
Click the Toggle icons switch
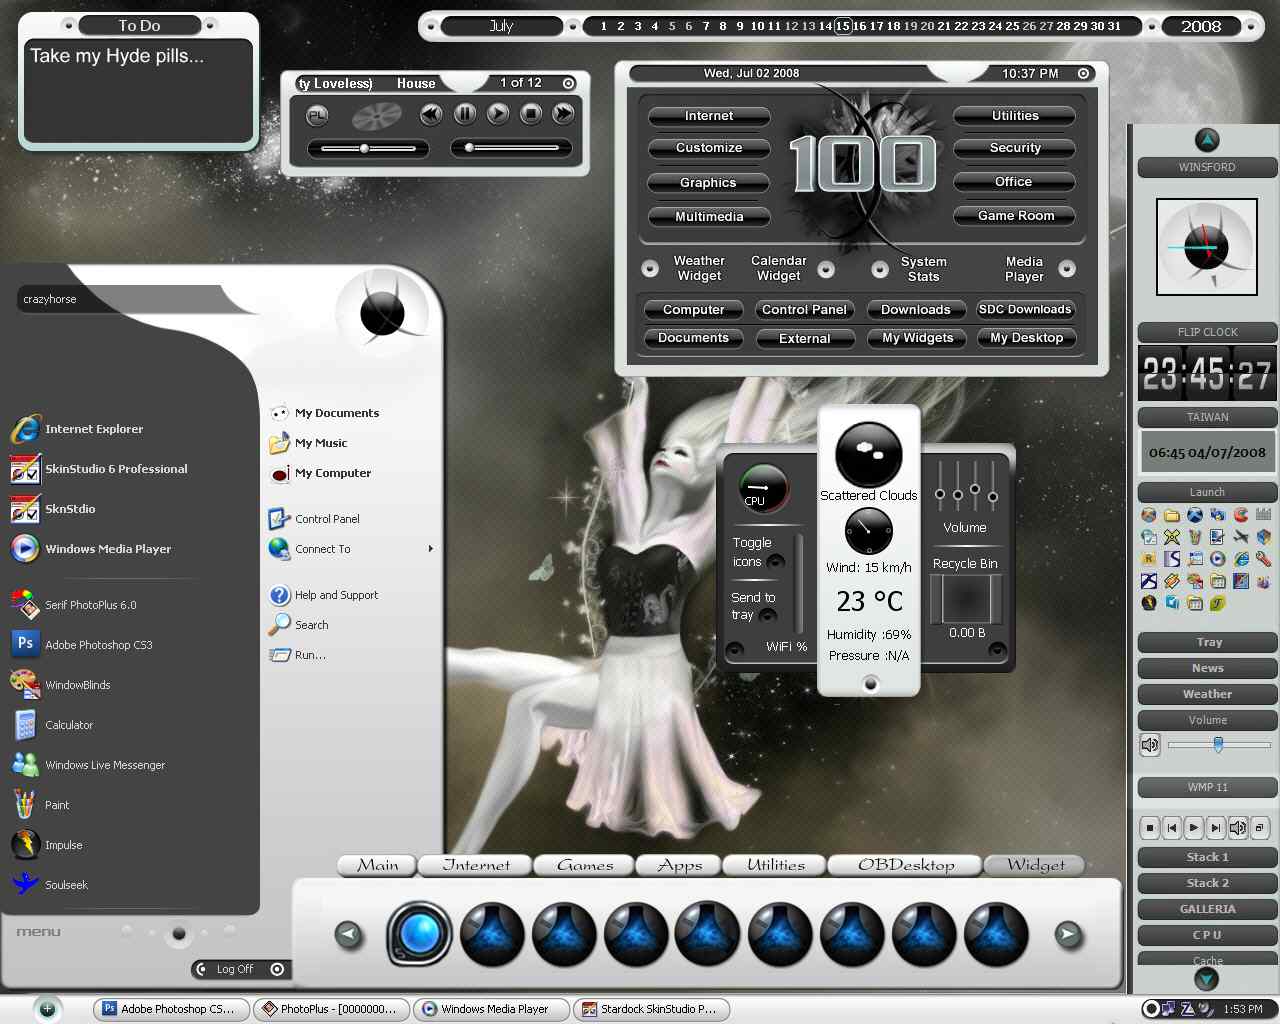pos(775,561)
